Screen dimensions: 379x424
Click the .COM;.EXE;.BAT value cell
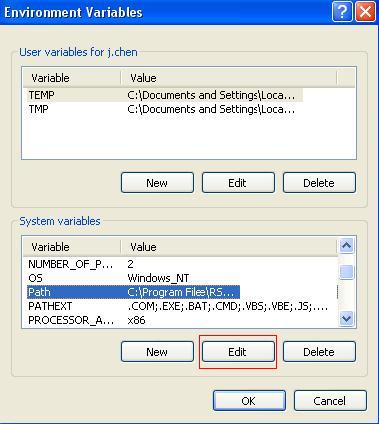pyautogui.click(x=227, y=306)
